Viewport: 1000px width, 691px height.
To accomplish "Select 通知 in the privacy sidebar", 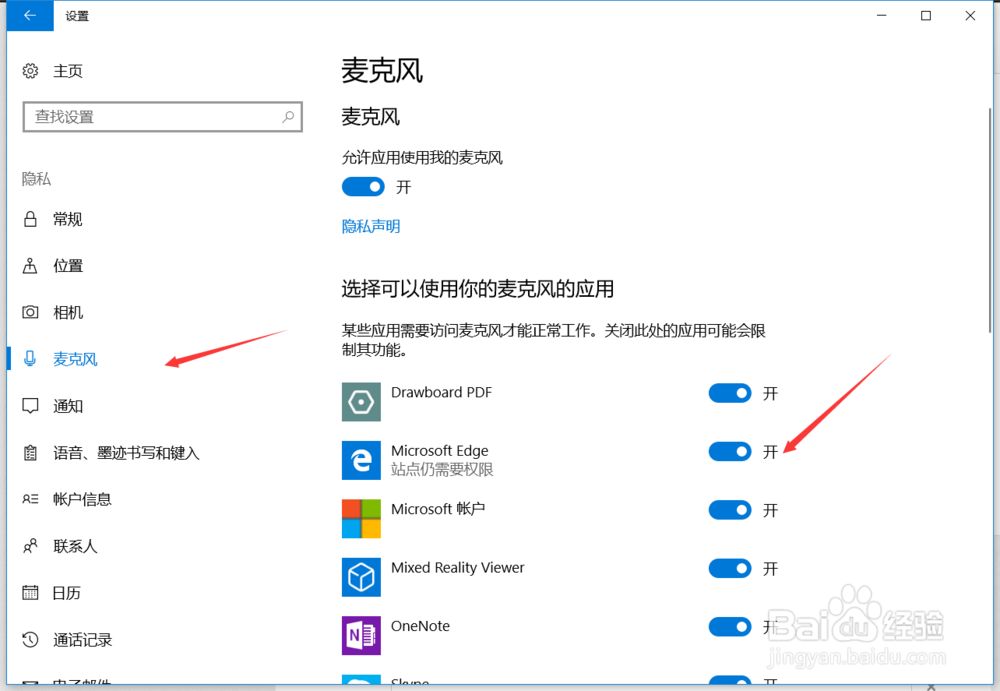I will [68, 406].
